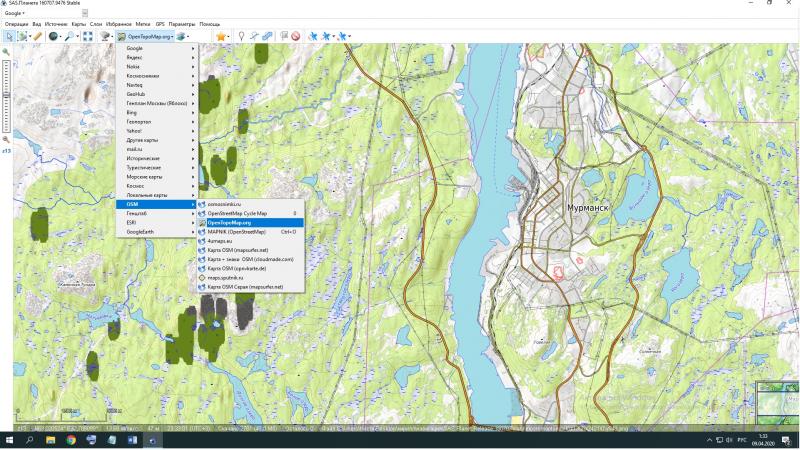Click the yellow star favorites icon

click(220, 36)
